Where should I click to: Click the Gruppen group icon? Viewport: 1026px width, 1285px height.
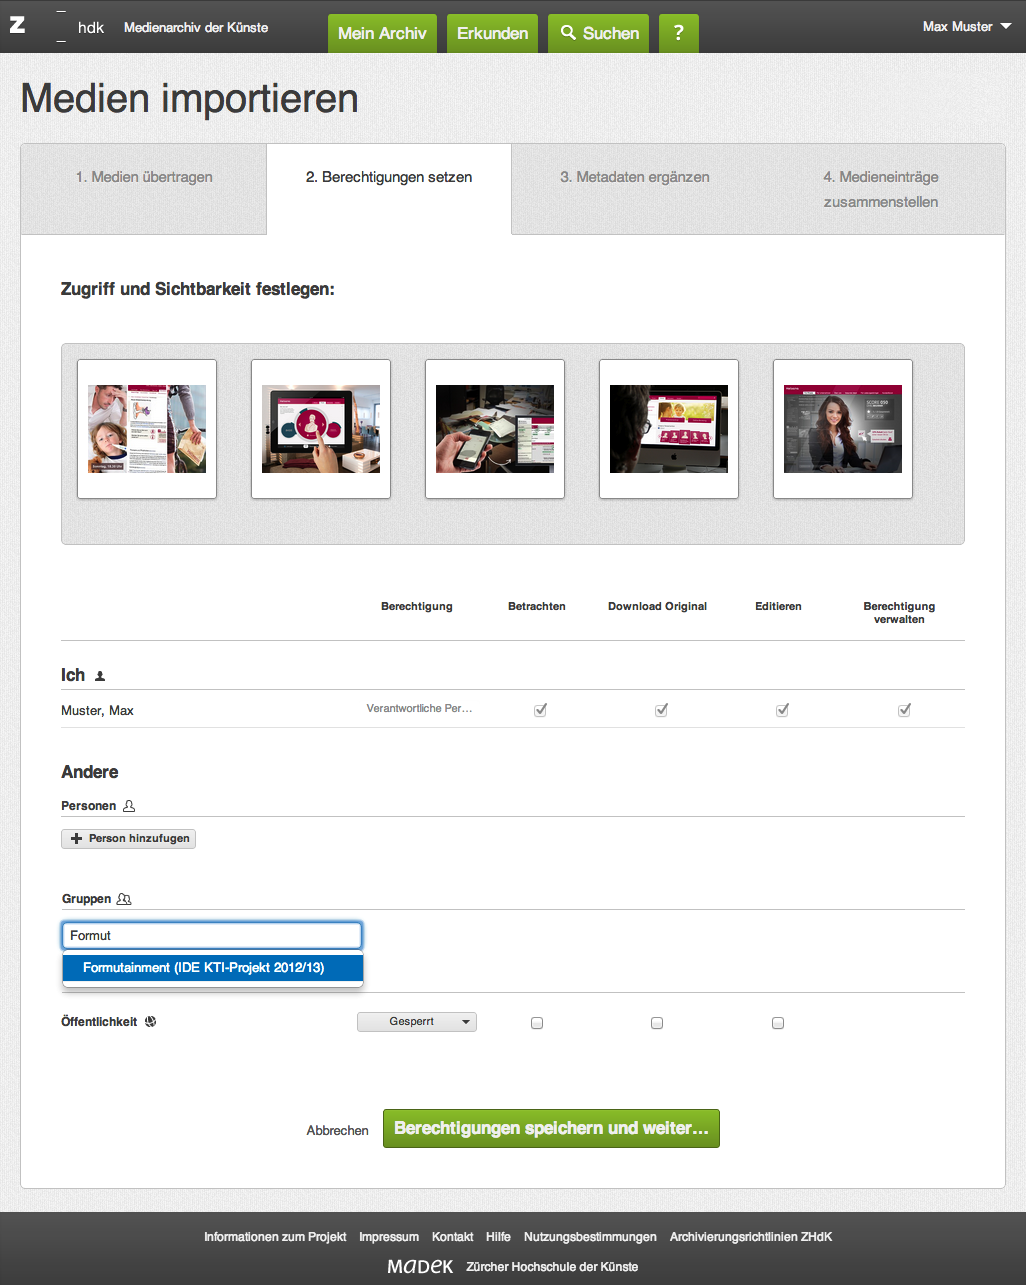[x=124, y=899]
